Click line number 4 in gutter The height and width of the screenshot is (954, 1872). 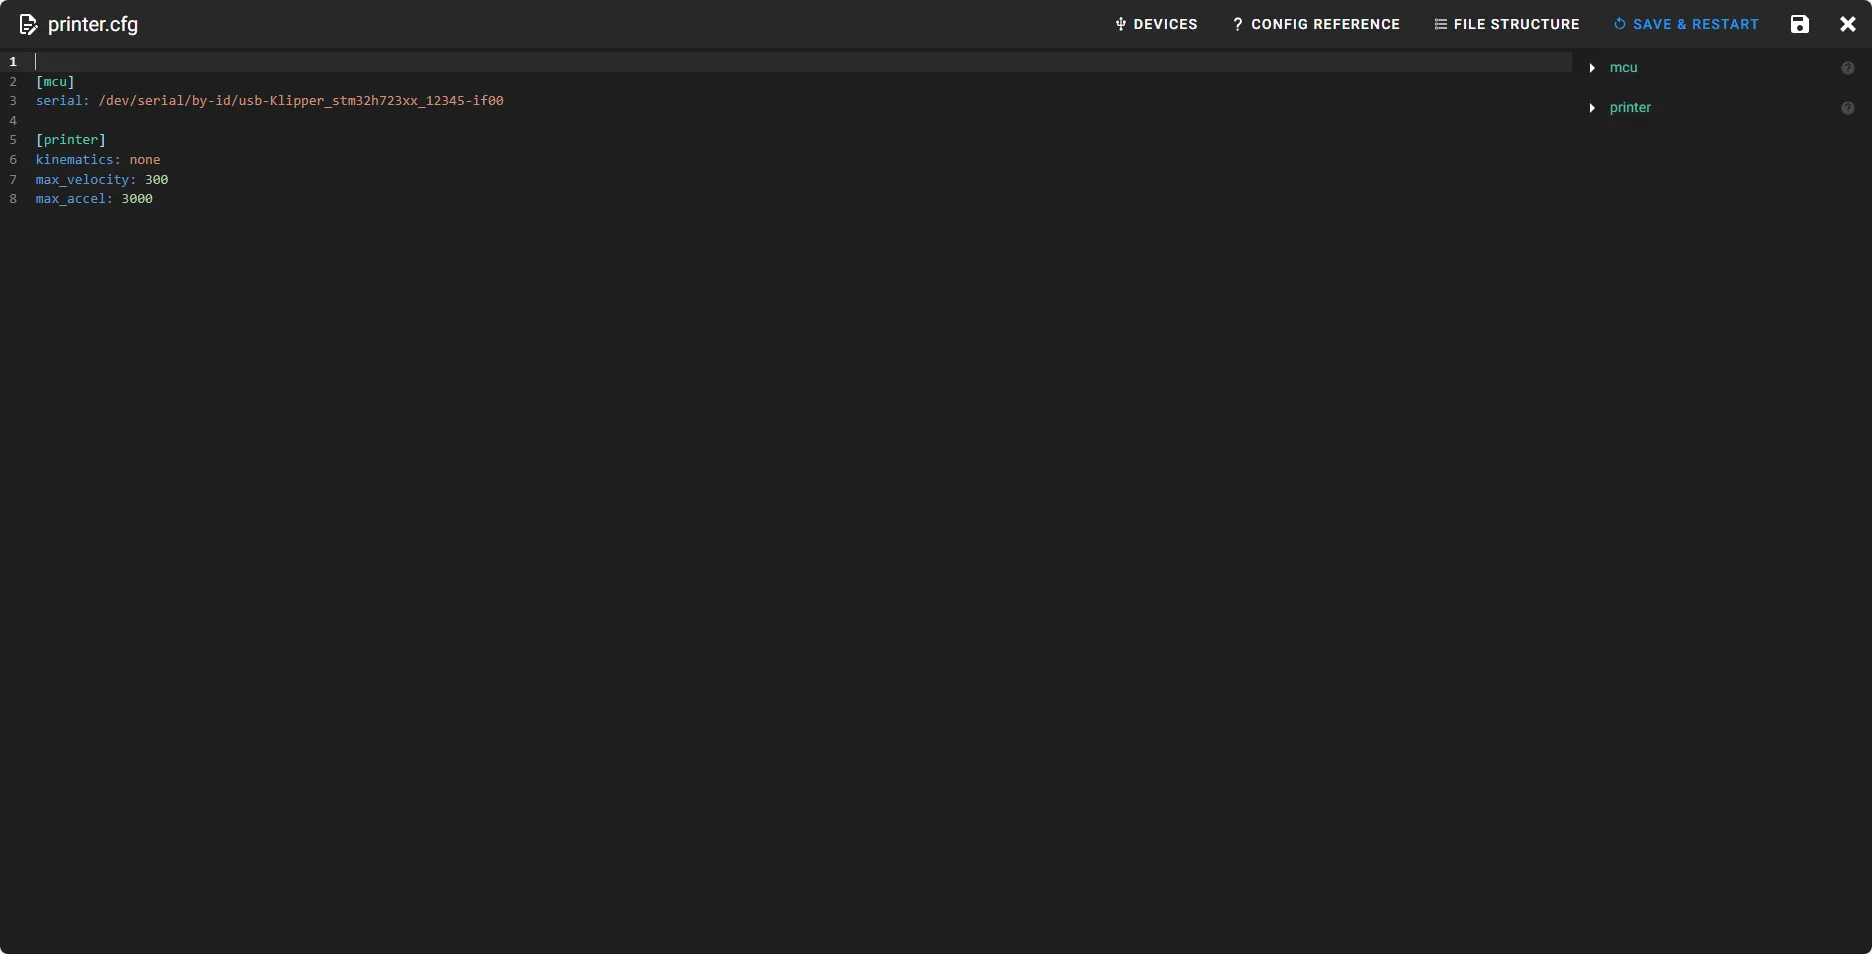click(x=13, y=121)
